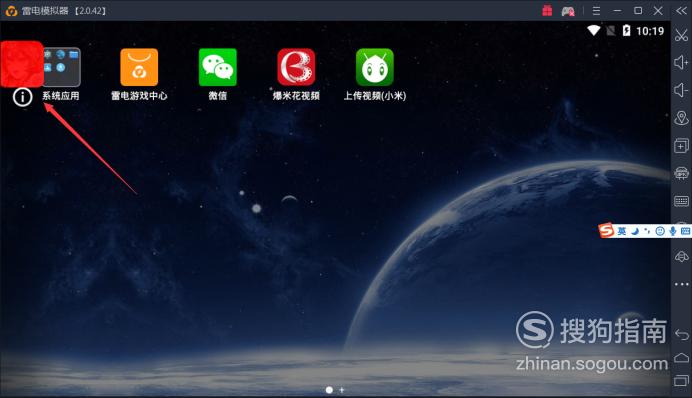Image resolution: width=692 pixels, height=398 pixels.
Task: Click the cloud-shaped icon in the sidebar
Action: click(x=681, y=256)
